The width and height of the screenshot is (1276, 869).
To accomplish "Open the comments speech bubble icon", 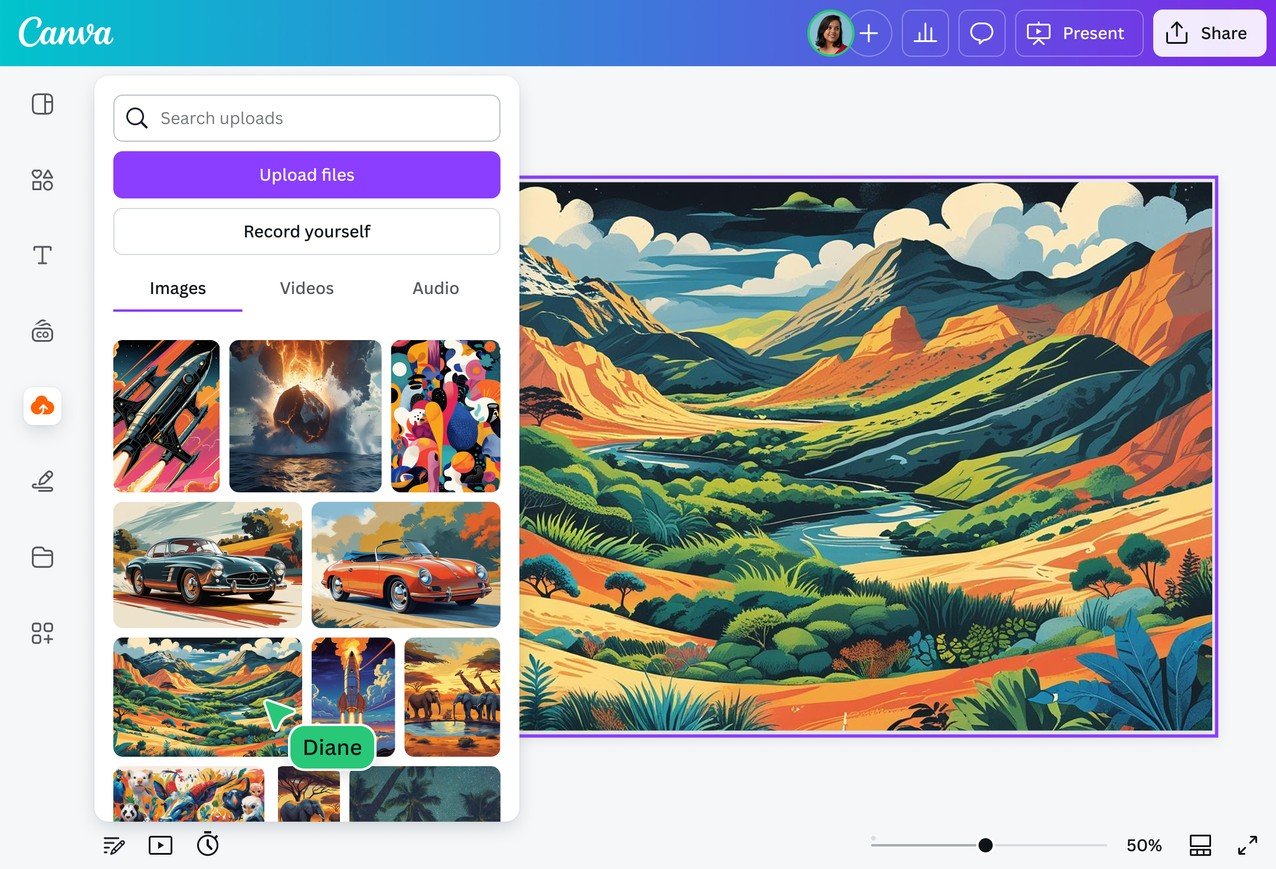I will (981, 34).
